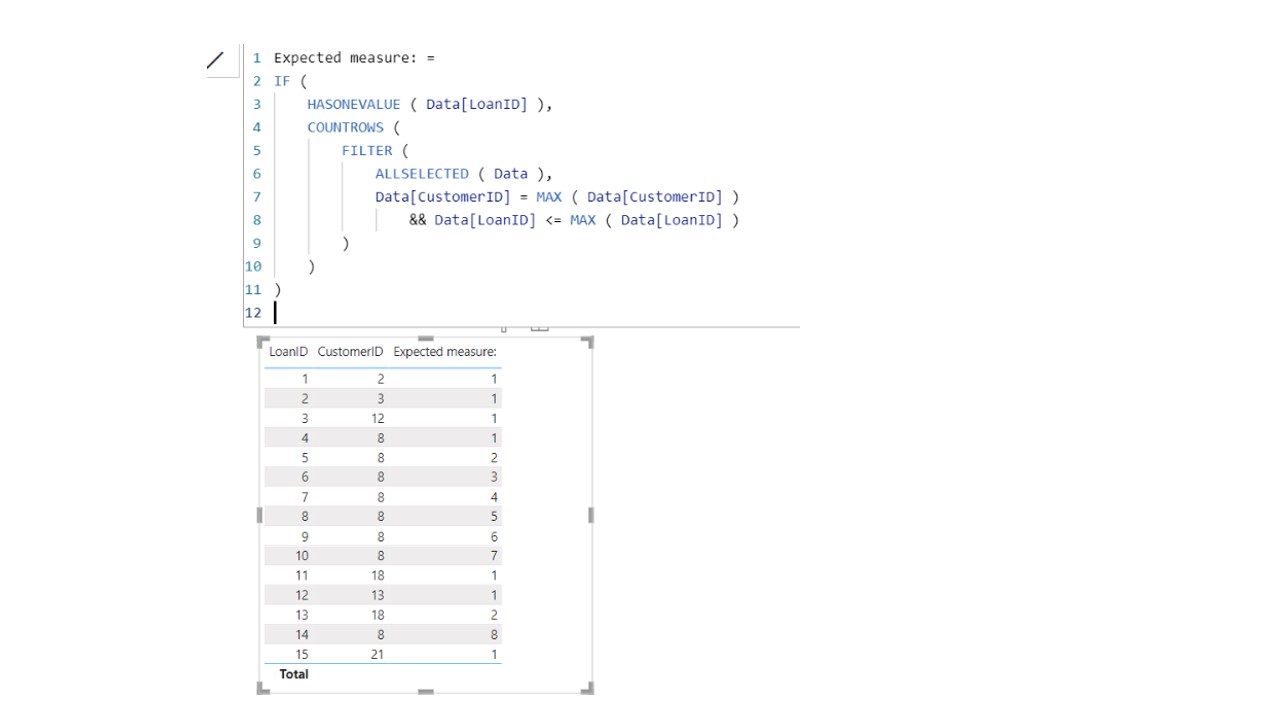The height and width of the screenshot is (720, 1280).
Task: Click left-middle resize handle of table visual
Action: pos(260,515)
